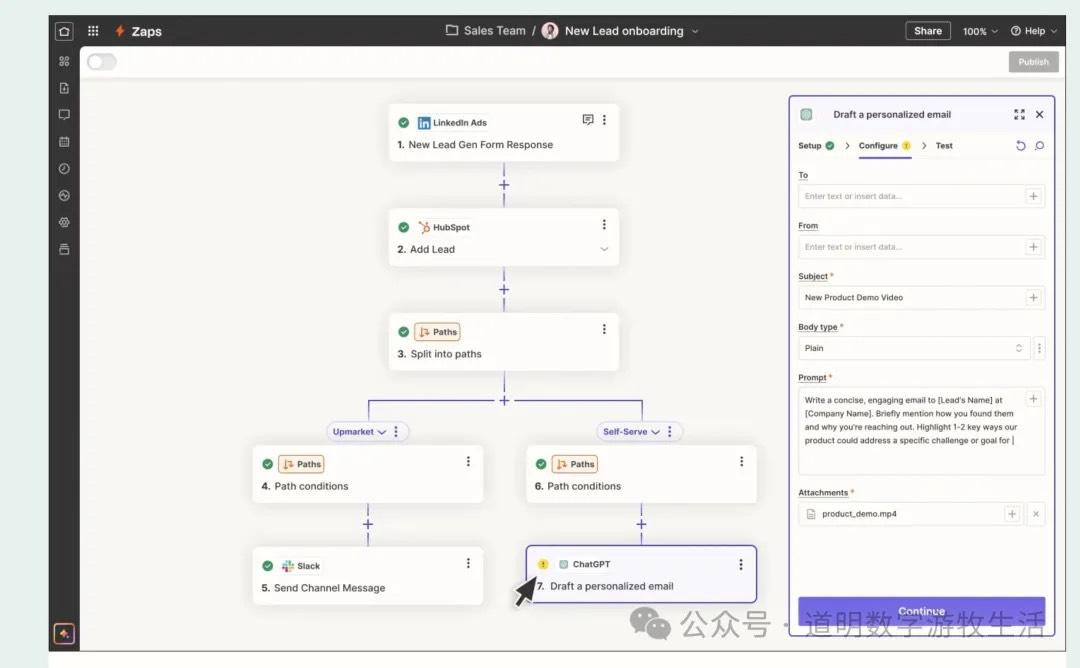This screenshot has width=1080, height=668.
Task: Switch to the Test tab
Action: coord(943,146)
